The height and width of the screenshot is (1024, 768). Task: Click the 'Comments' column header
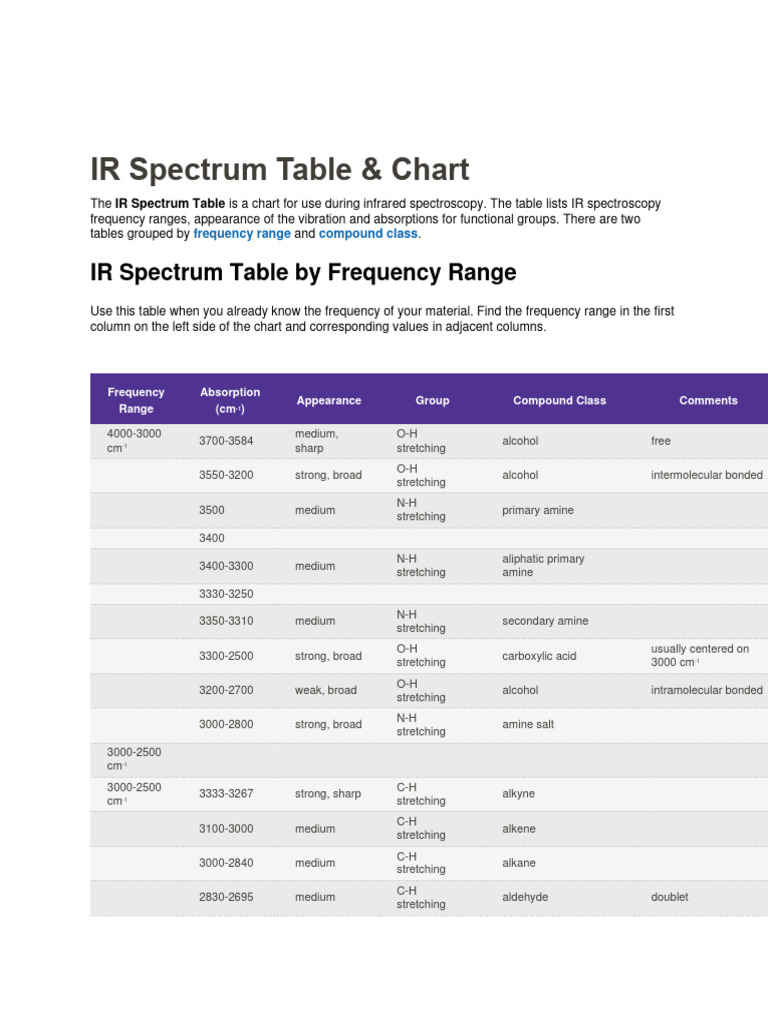coord(708,400)
